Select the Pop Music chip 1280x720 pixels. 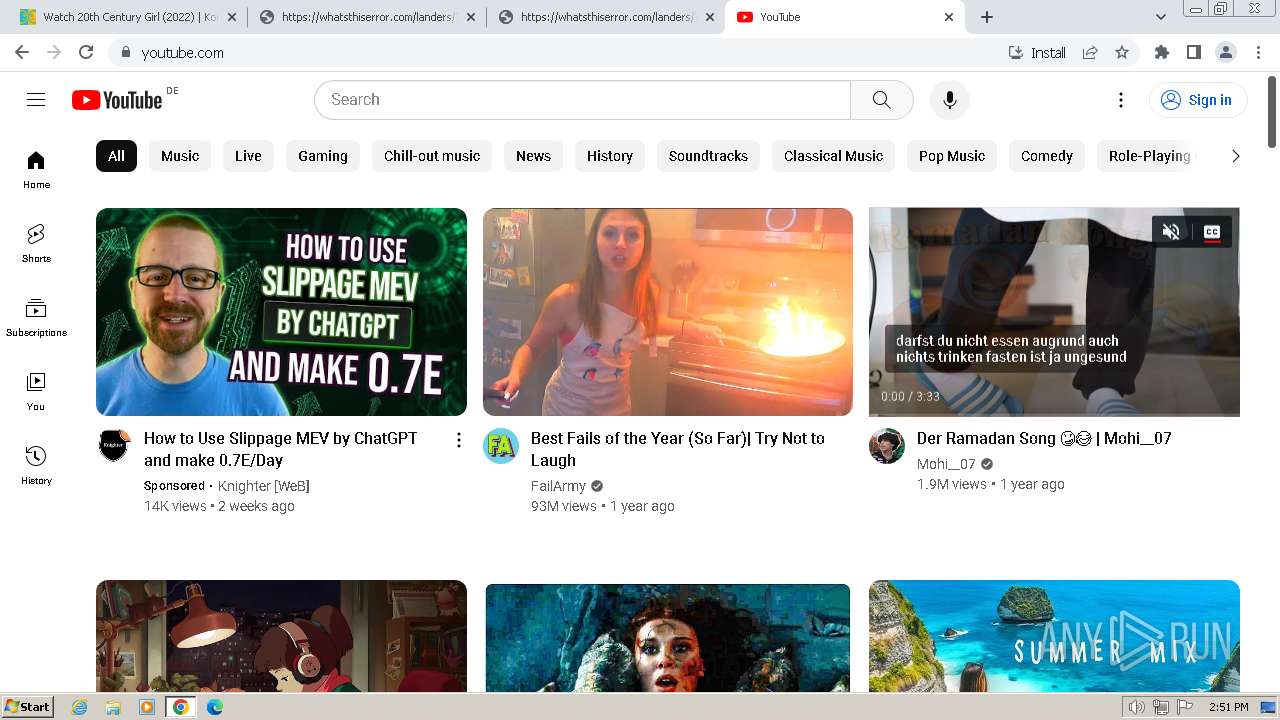[x=952, y=156]
